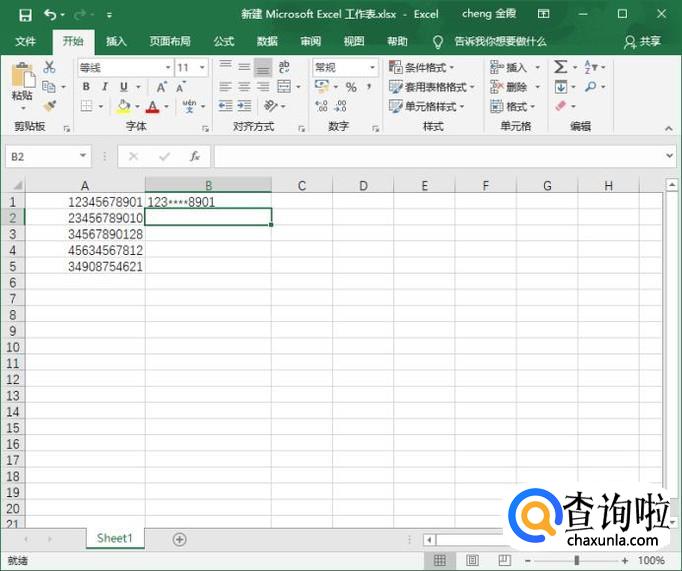
Task: Click the Comma Style icon
Action: pos(369,87)
